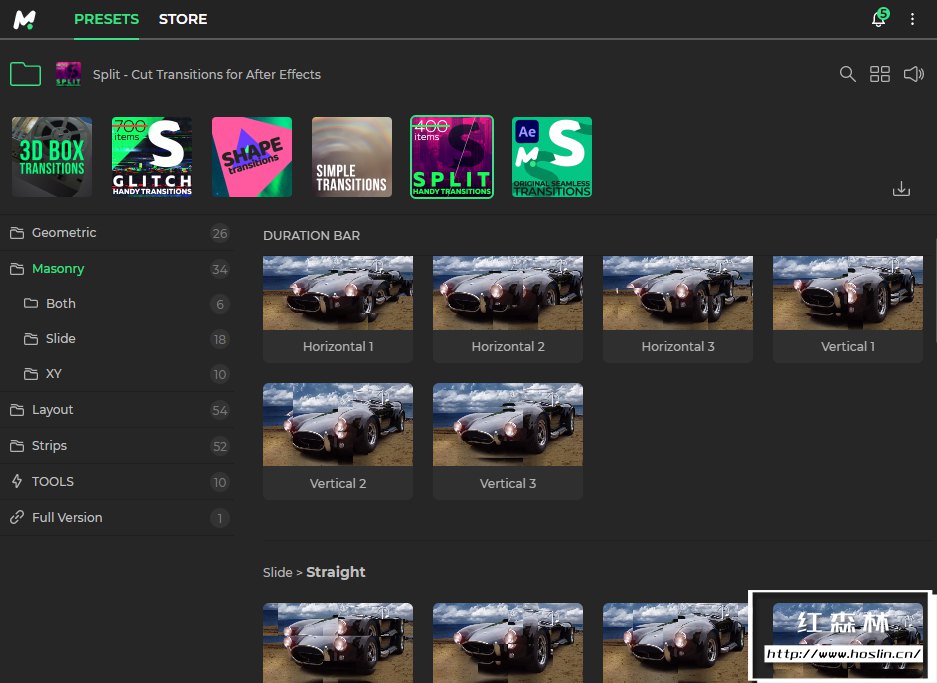937x683 pixels.
Task: Click the green folder icon
Action: [x=26, y=75]
